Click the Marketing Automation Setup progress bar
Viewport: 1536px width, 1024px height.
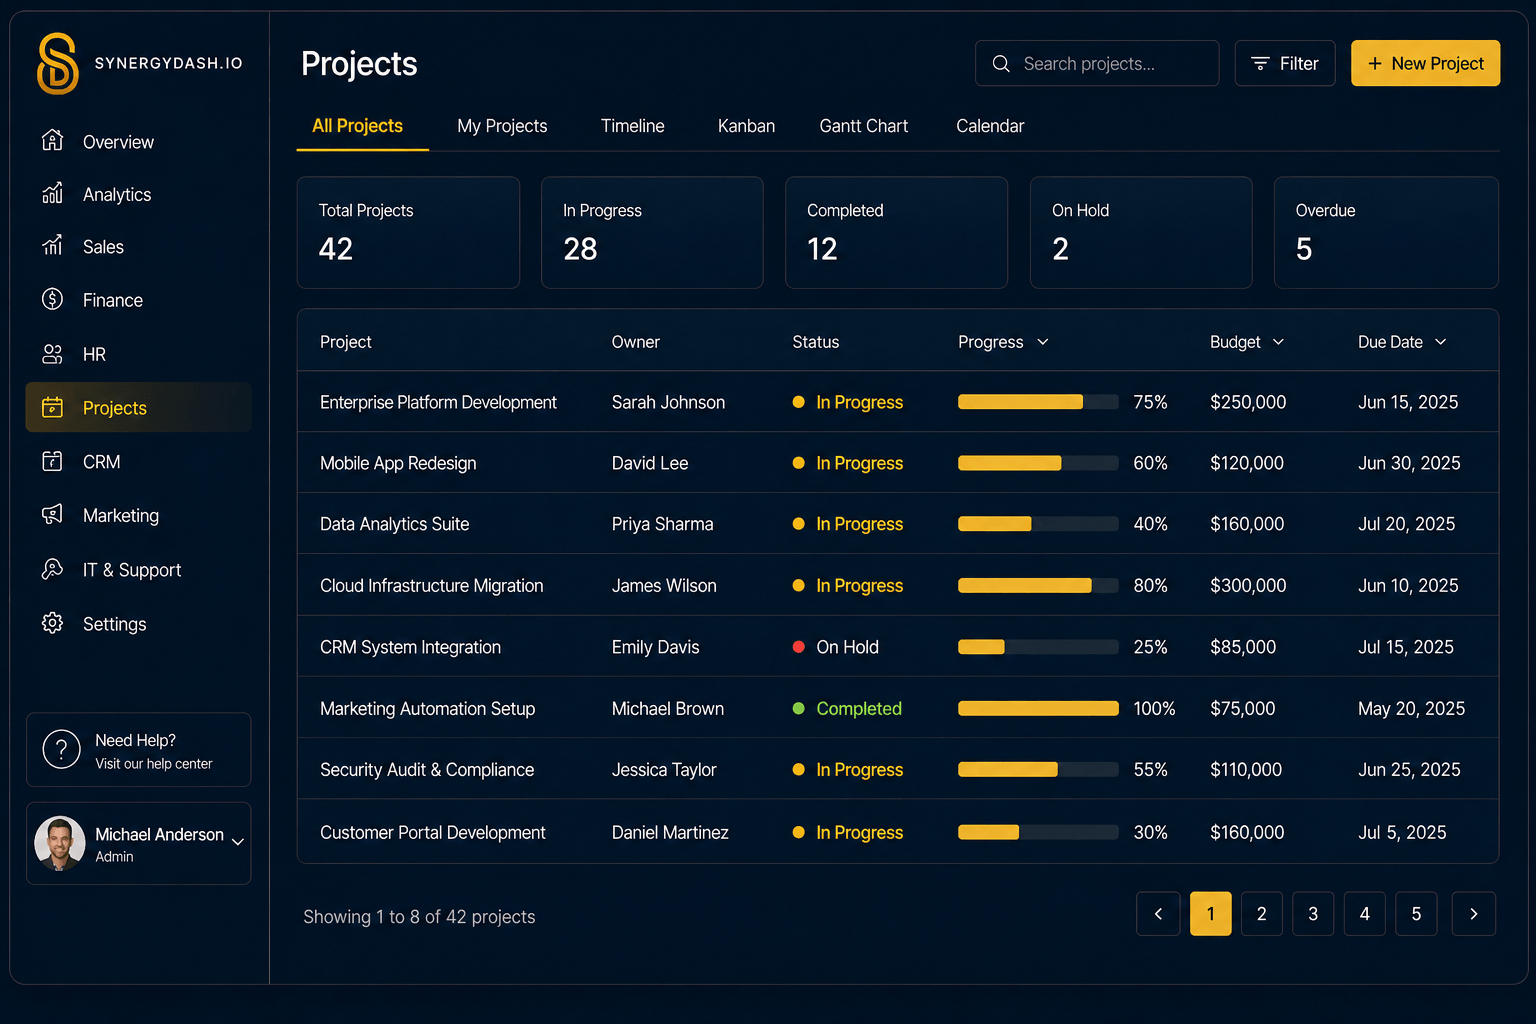pyautogui.click(x=1038, y=708)
